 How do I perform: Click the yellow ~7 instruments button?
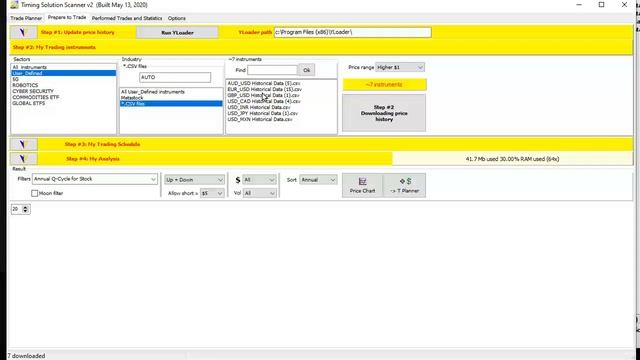tap(384, 85)
